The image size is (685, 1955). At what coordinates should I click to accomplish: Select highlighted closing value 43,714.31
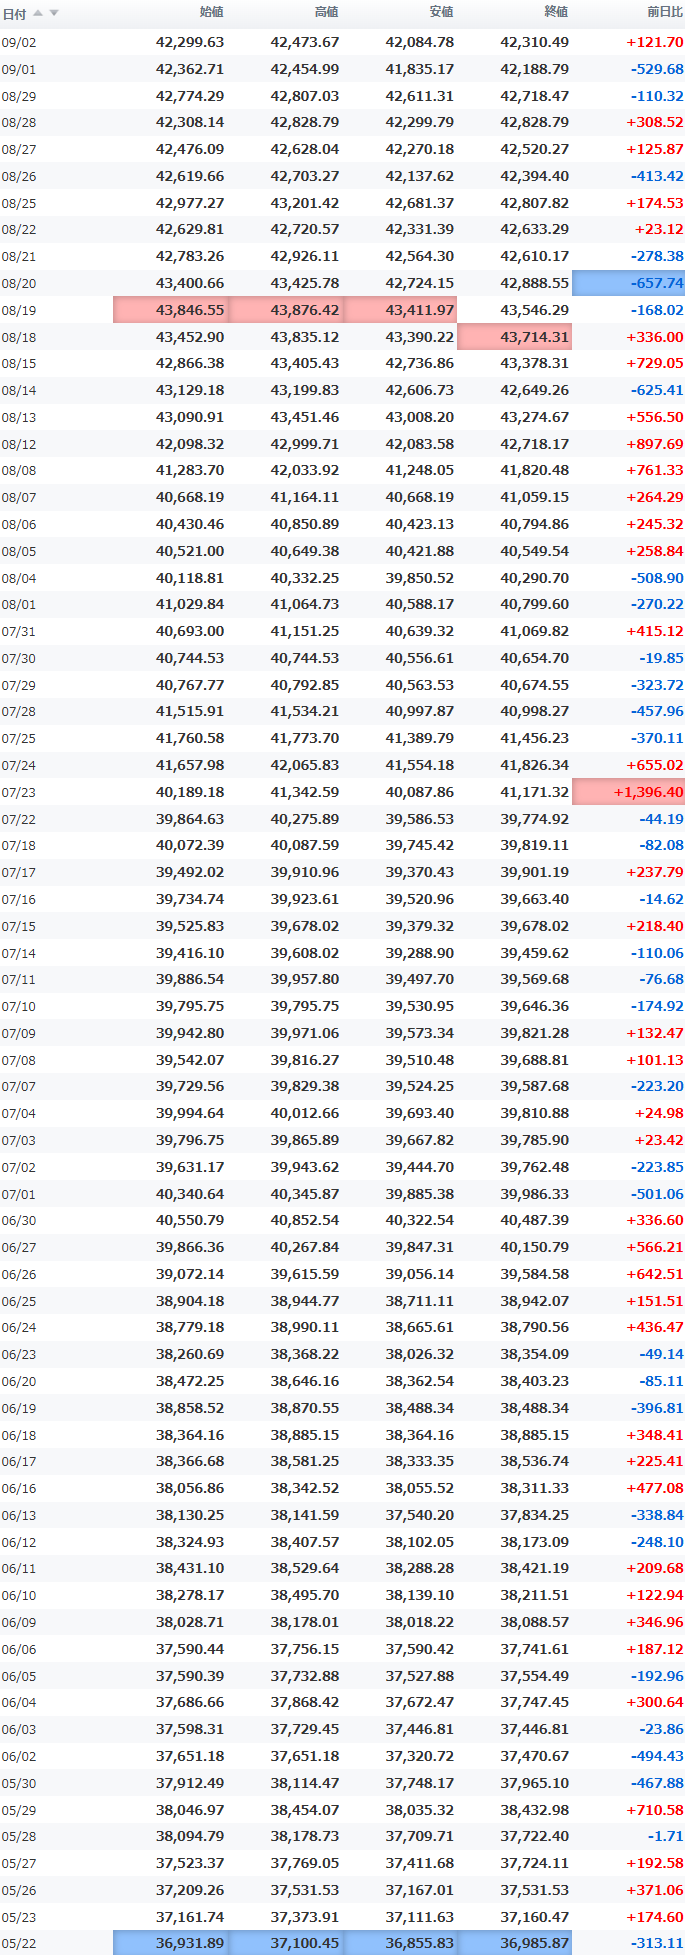click(x=514, y=337)
